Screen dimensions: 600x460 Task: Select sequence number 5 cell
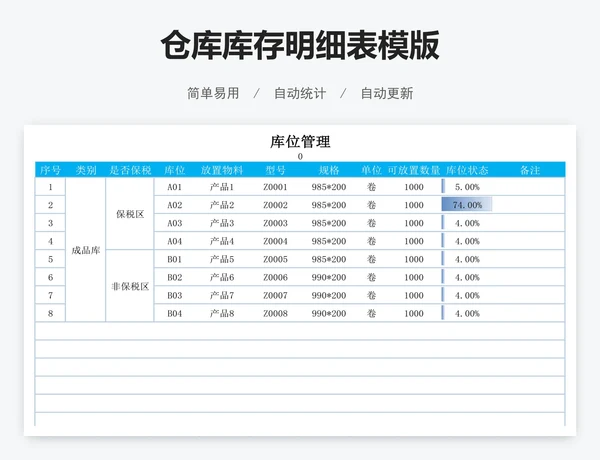click(50, 259)
